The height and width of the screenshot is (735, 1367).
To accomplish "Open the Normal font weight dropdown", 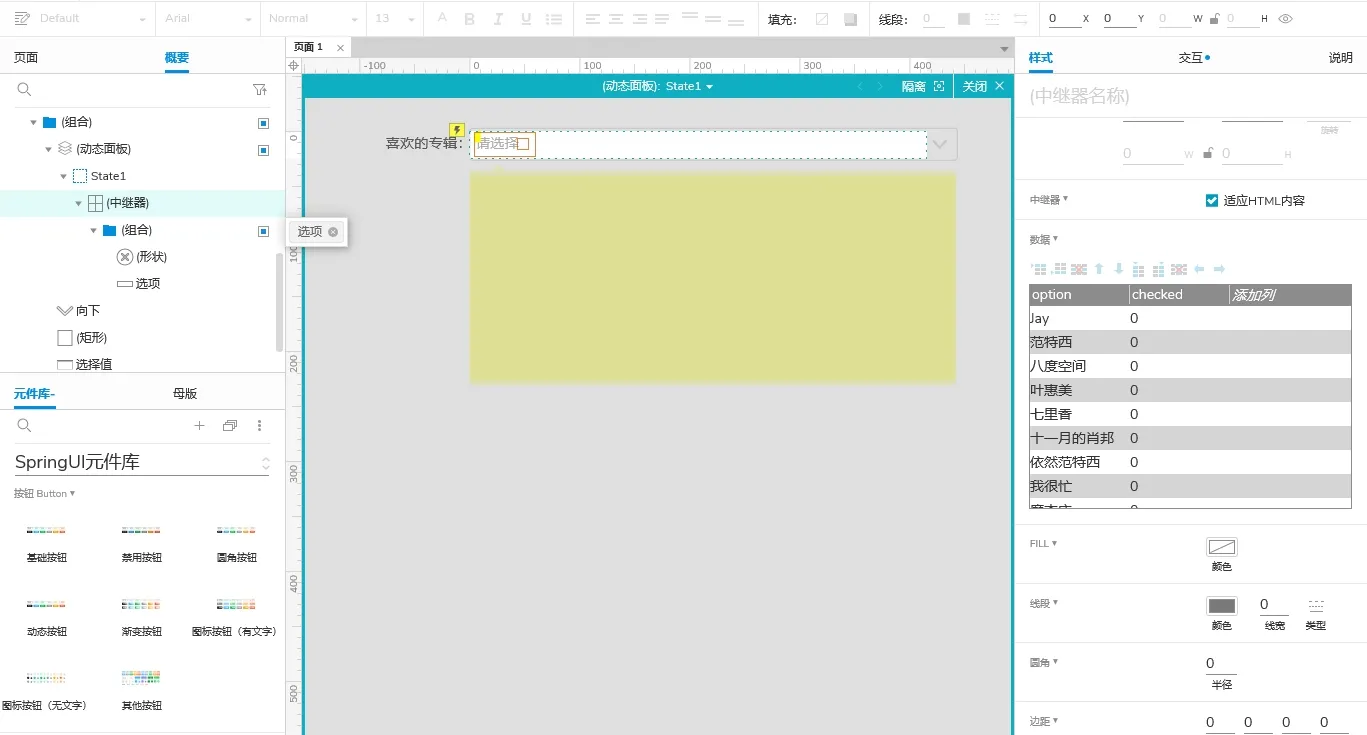I will pos(313,19).
